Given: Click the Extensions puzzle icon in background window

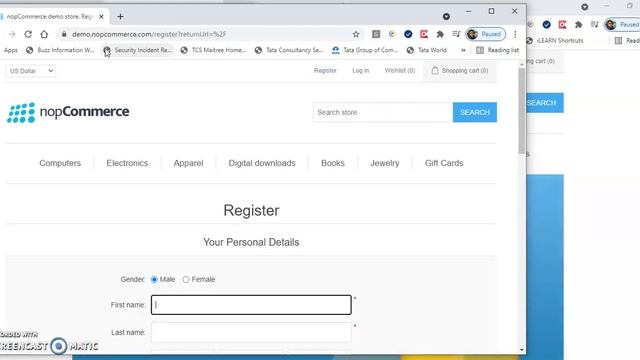Looking at the screenshot, I should coord(578,25).
